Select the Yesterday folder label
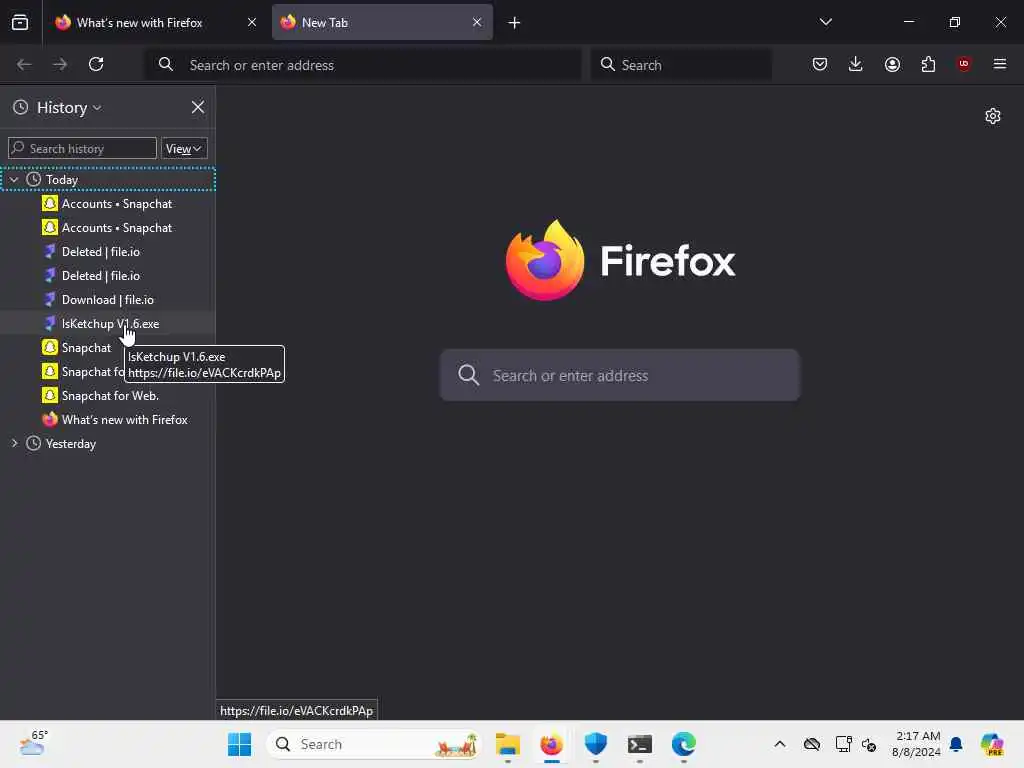The height and width of the screenshot is (768, 1024). pyautogui.click(x=71, y=444)
